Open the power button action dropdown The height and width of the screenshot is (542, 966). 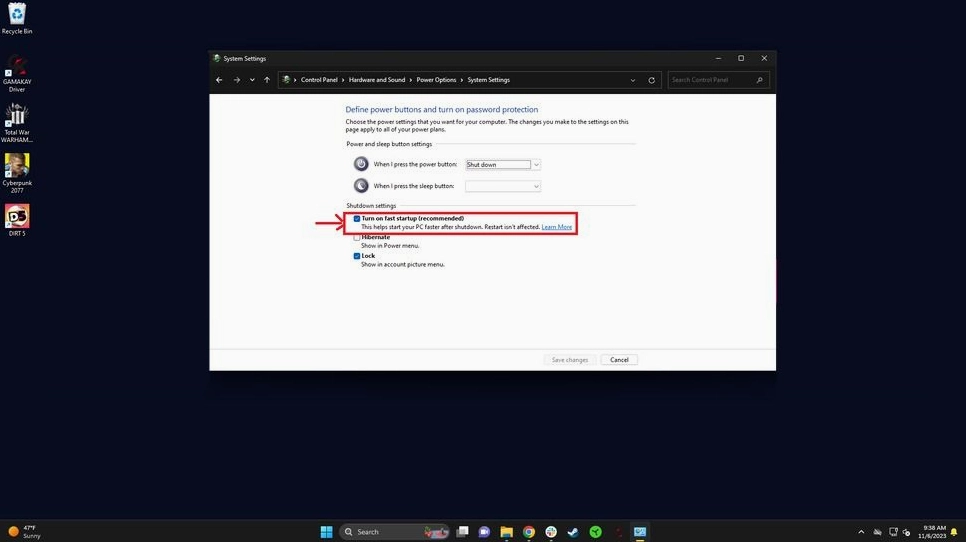point(503,164)
